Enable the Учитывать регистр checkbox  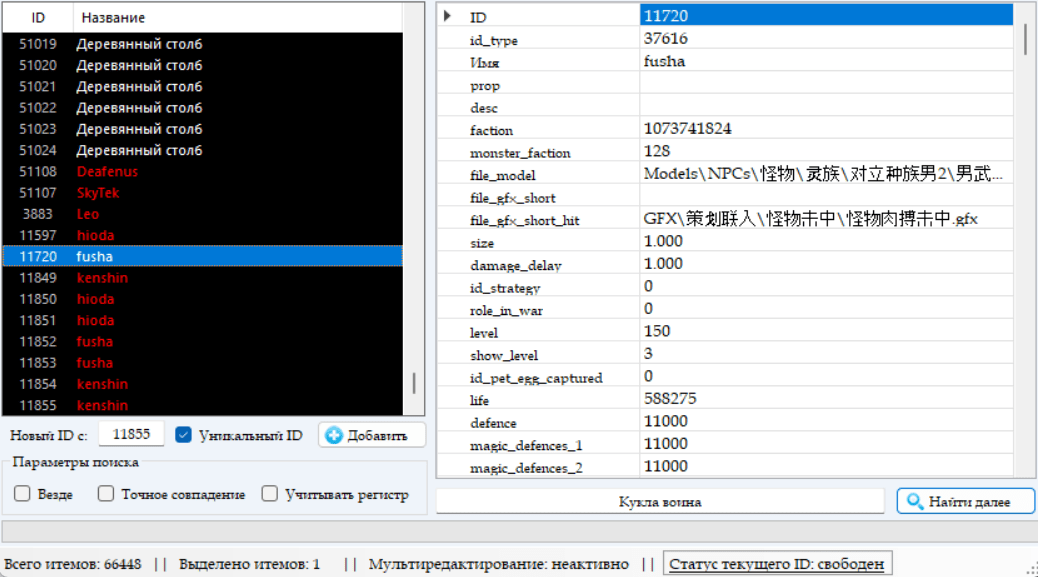coord(270,493)
